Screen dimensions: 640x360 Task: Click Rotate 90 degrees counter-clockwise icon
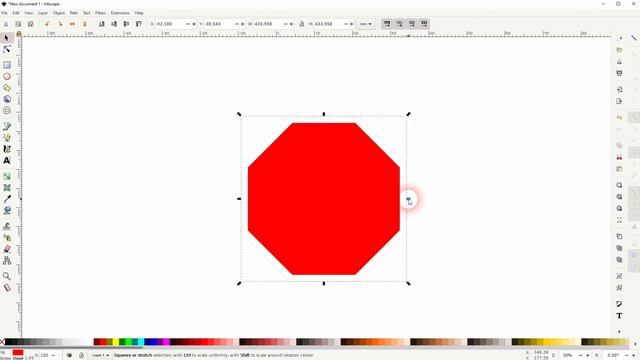[x=47, y=24]
